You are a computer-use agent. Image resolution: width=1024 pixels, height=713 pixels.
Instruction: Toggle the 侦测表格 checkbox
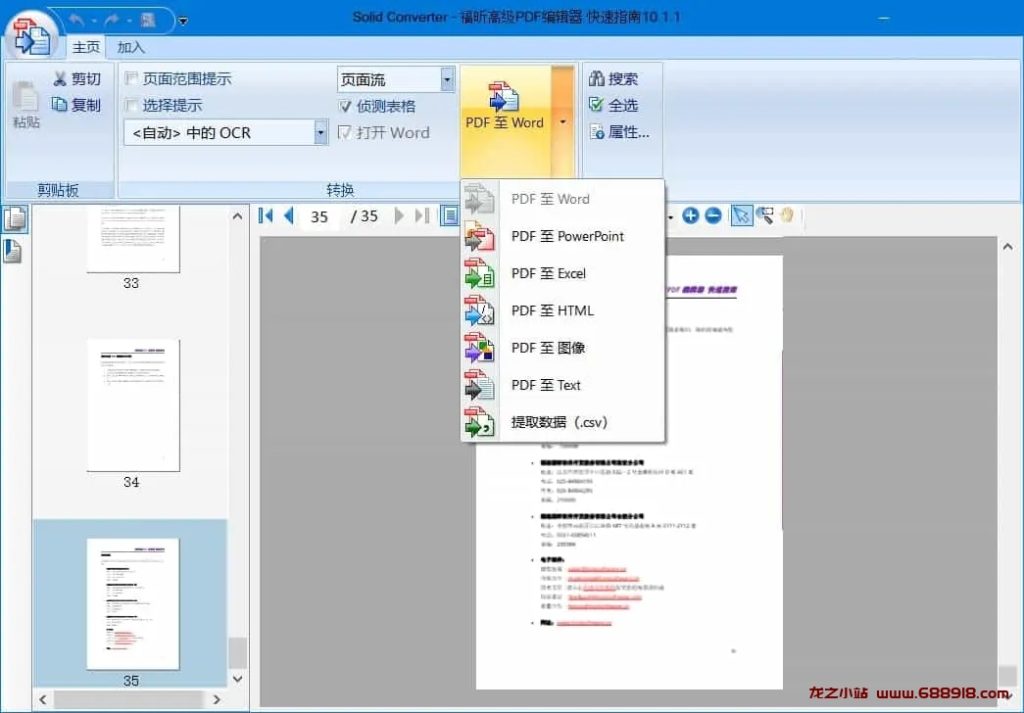pyautogui.click(x=345, y=106)
